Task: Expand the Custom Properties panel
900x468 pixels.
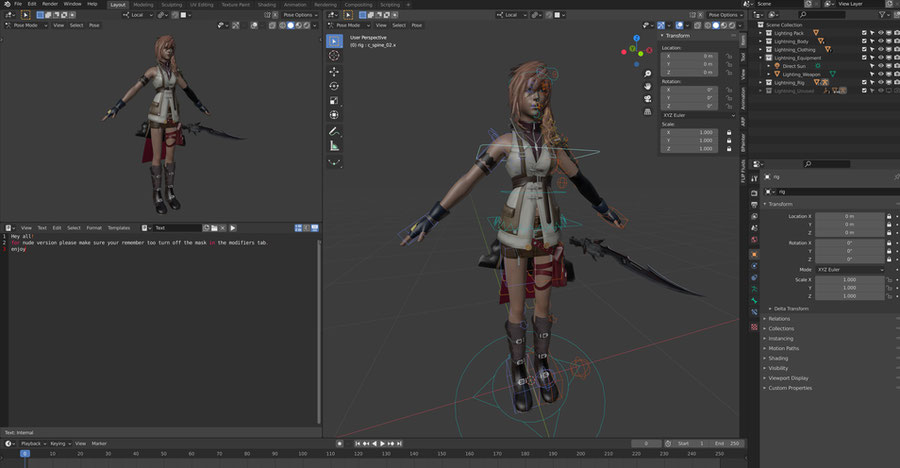Action: 788,388
